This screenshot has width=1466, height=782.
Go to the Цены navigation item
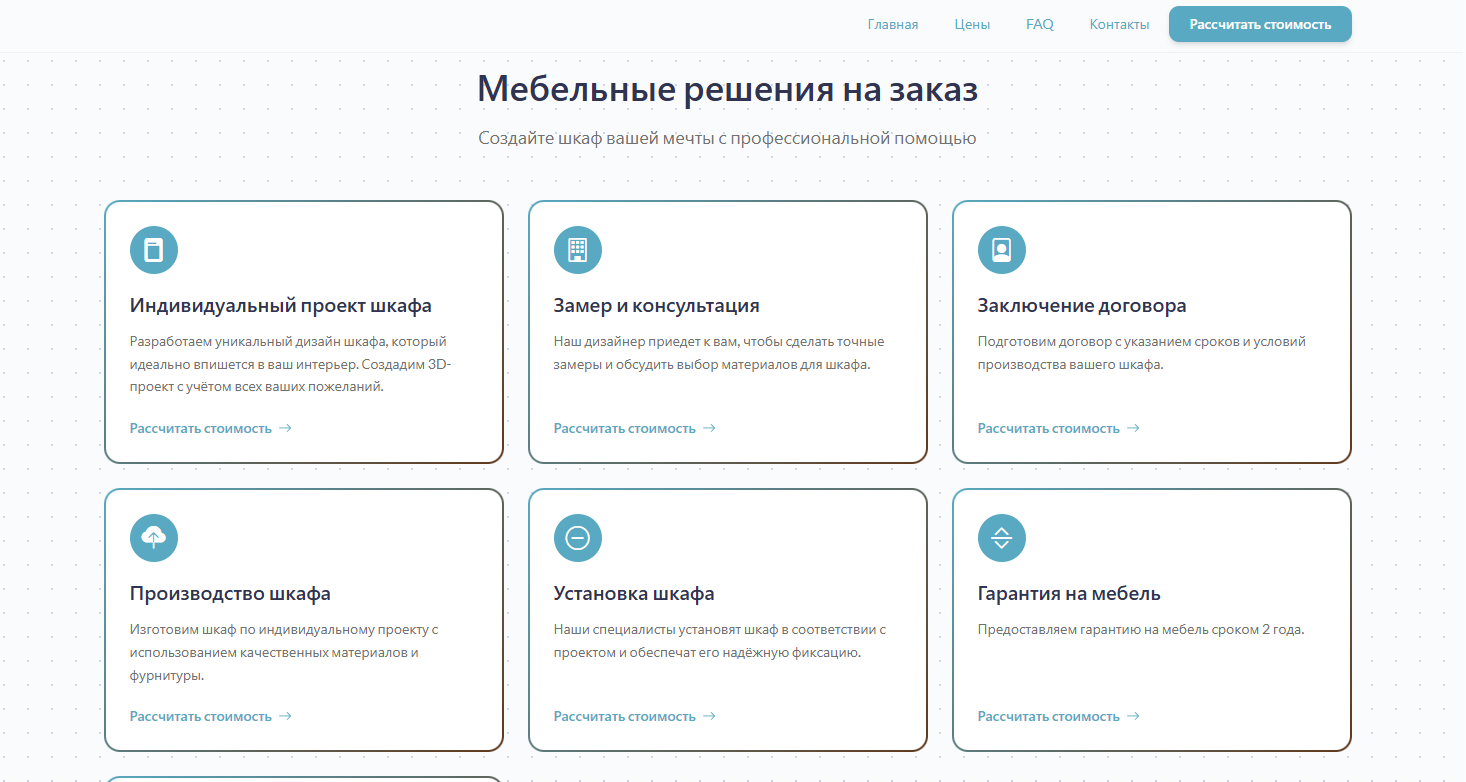tap(972, 25)
